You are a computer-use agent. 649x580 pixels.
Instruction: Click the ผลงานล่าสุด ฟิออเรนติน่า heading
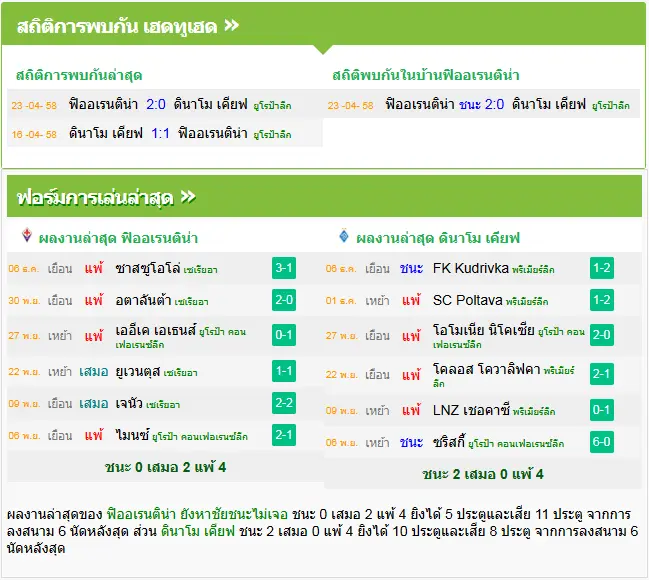(118, 238)
